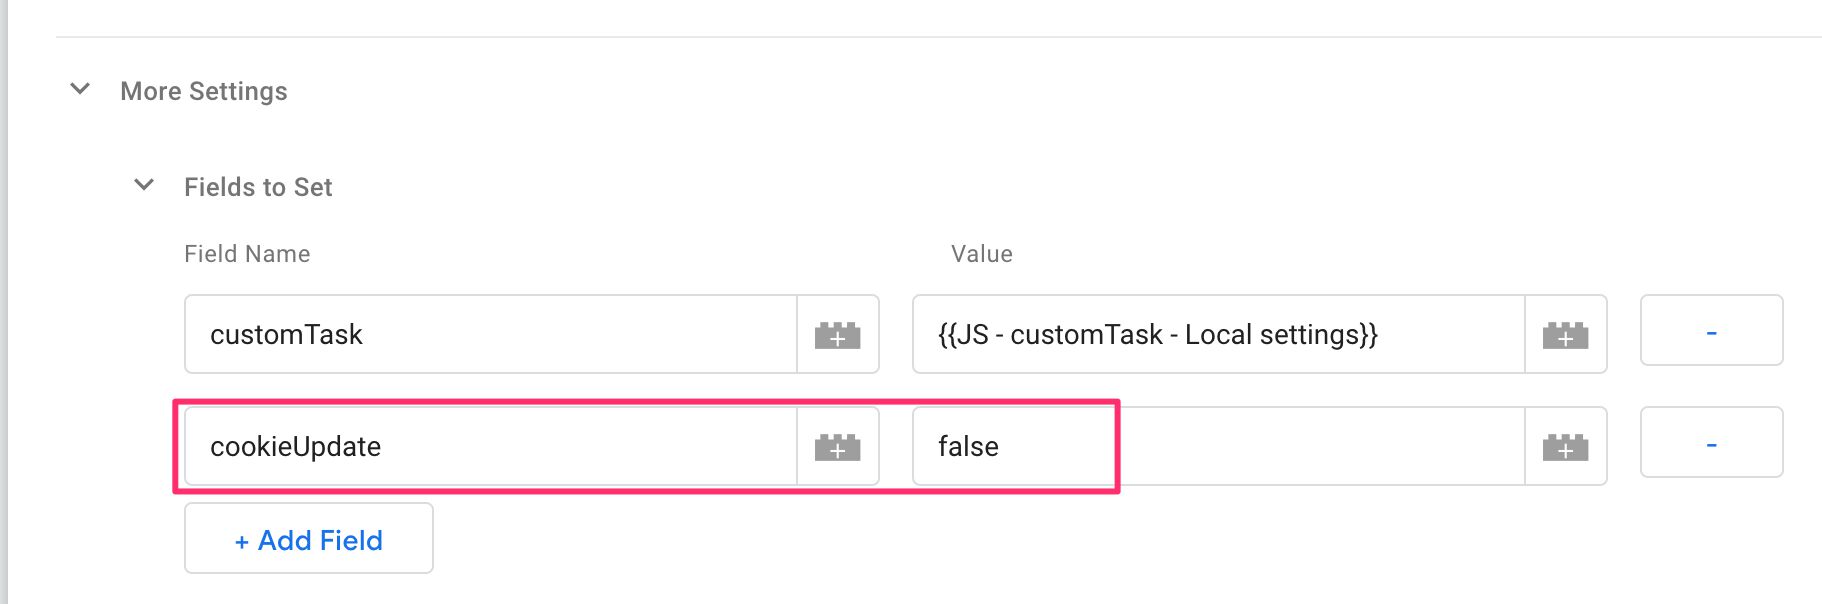This screenshot has width=1822, height=604.
Task: Open variable picker beside the false value
Action: click(x=1566, y=447)
